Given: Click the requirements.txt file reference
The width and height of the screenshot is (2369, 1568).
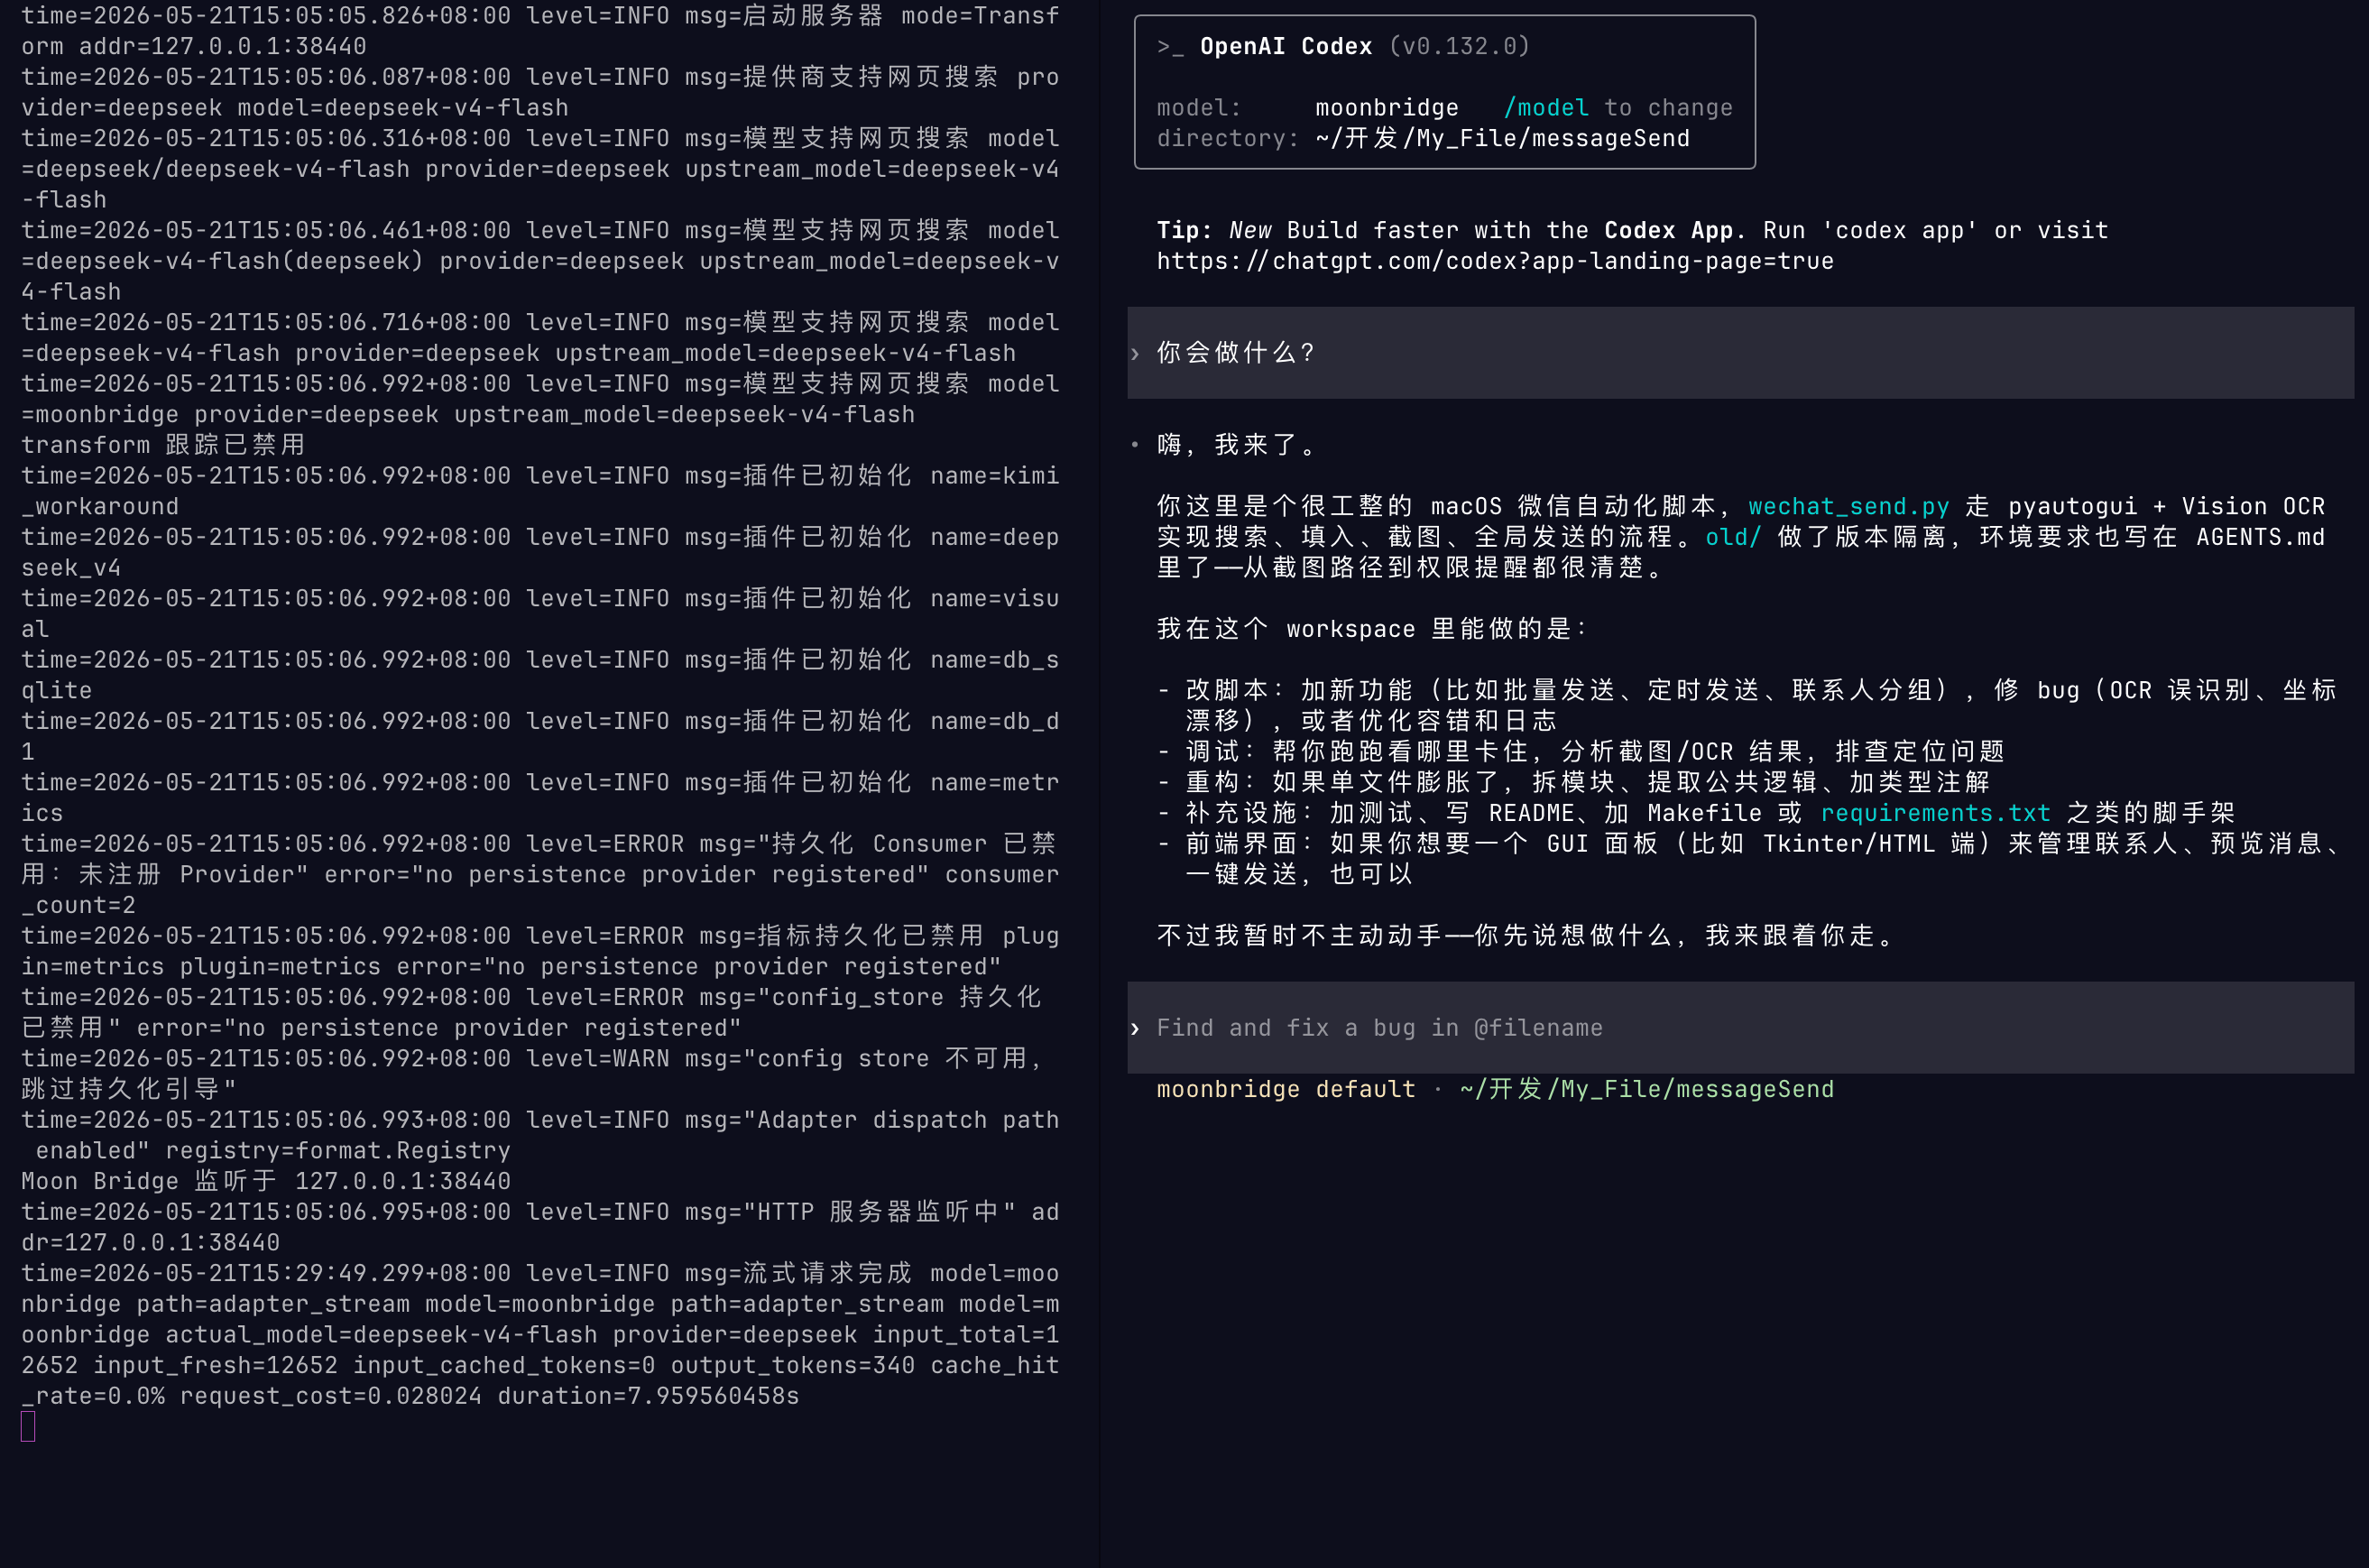Looking at the screenshot, I should coord(1935,813).
